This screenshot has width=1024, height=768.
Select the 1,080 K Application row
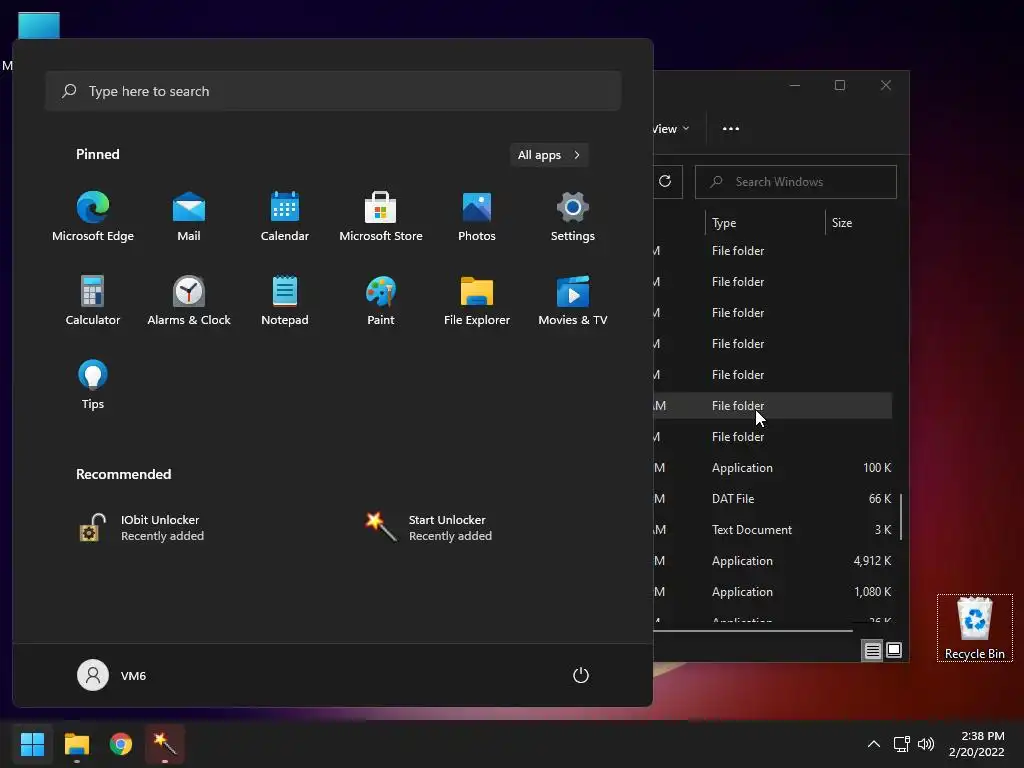pos(773,592)
